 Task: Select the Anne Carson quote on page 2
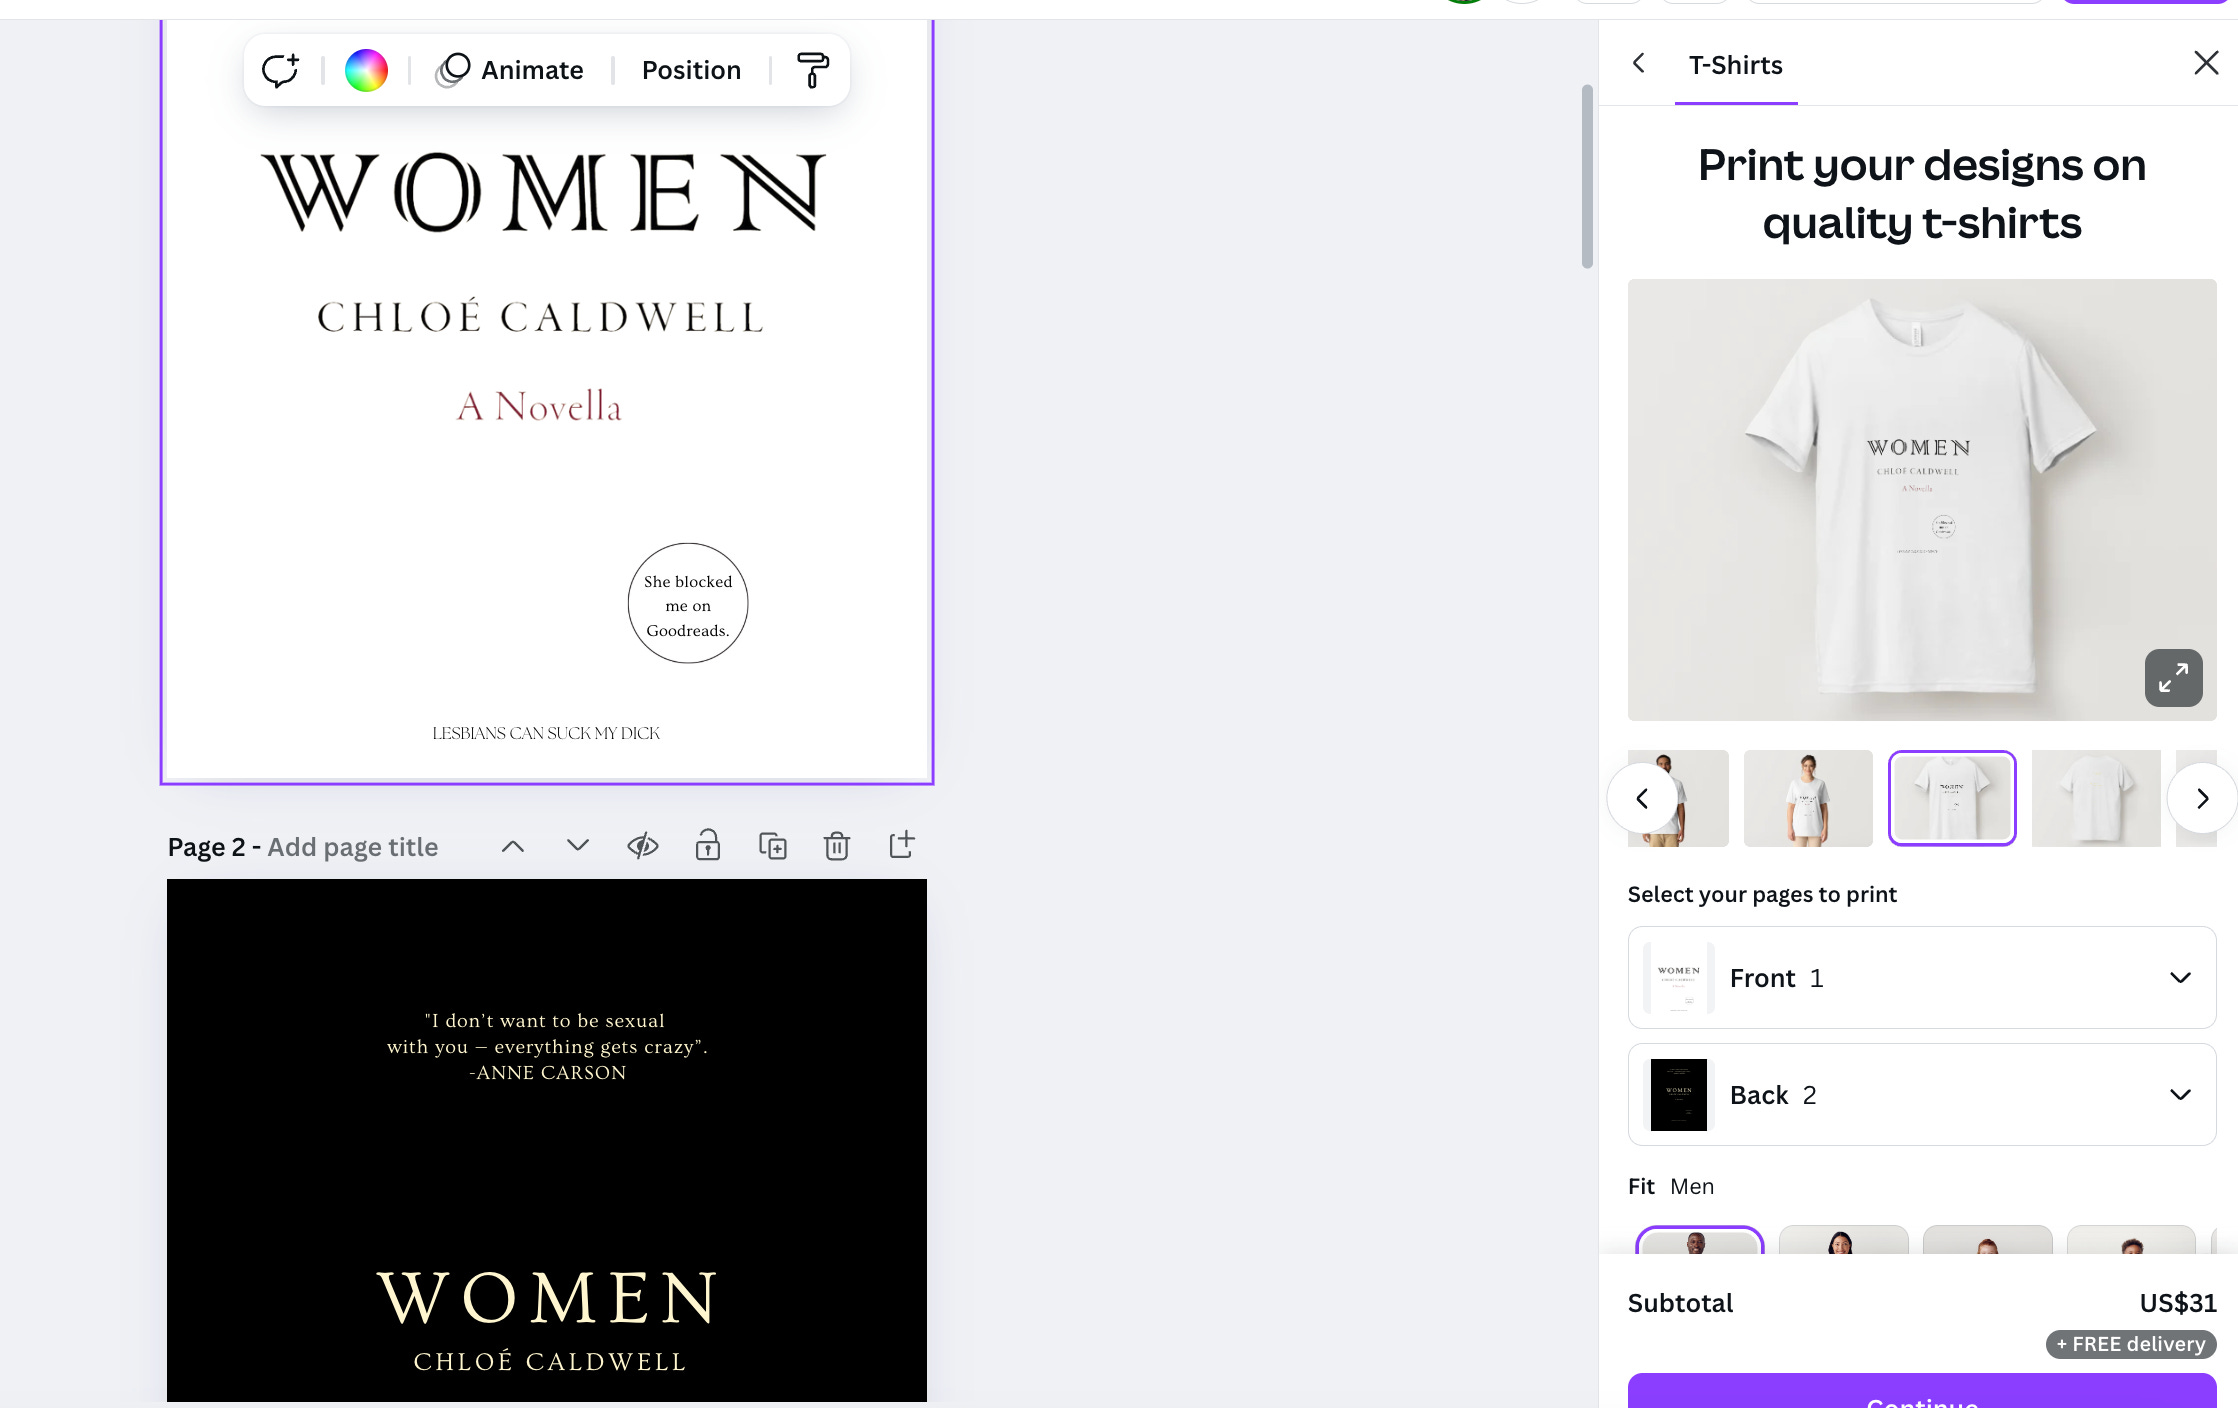(547, 1047)
